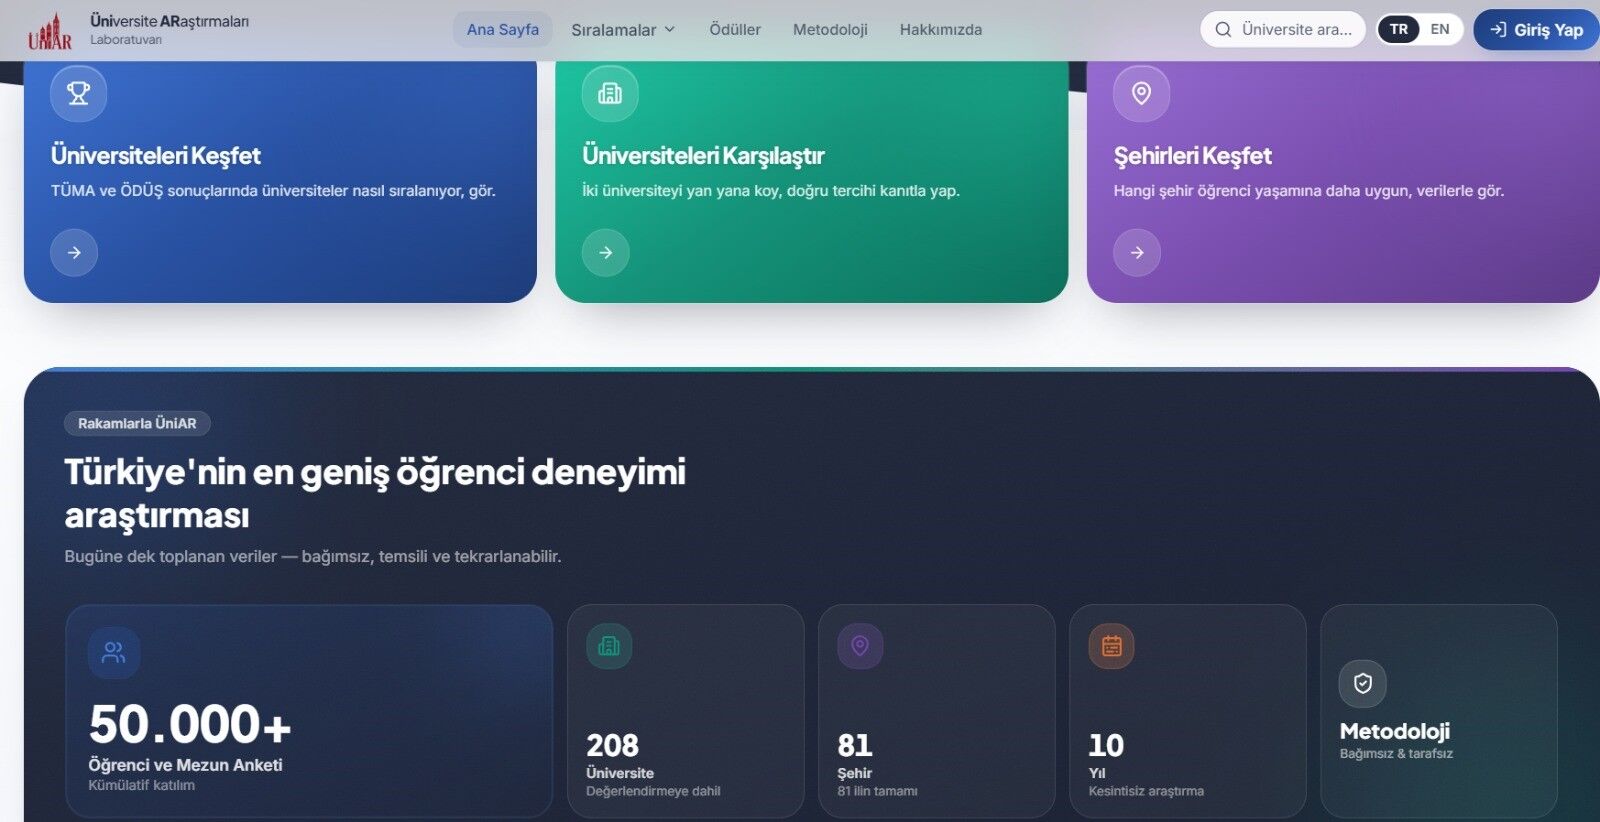The image size is (1600, 822).
Task: Open the Hakkımızda page
Action: click(941, 30)
